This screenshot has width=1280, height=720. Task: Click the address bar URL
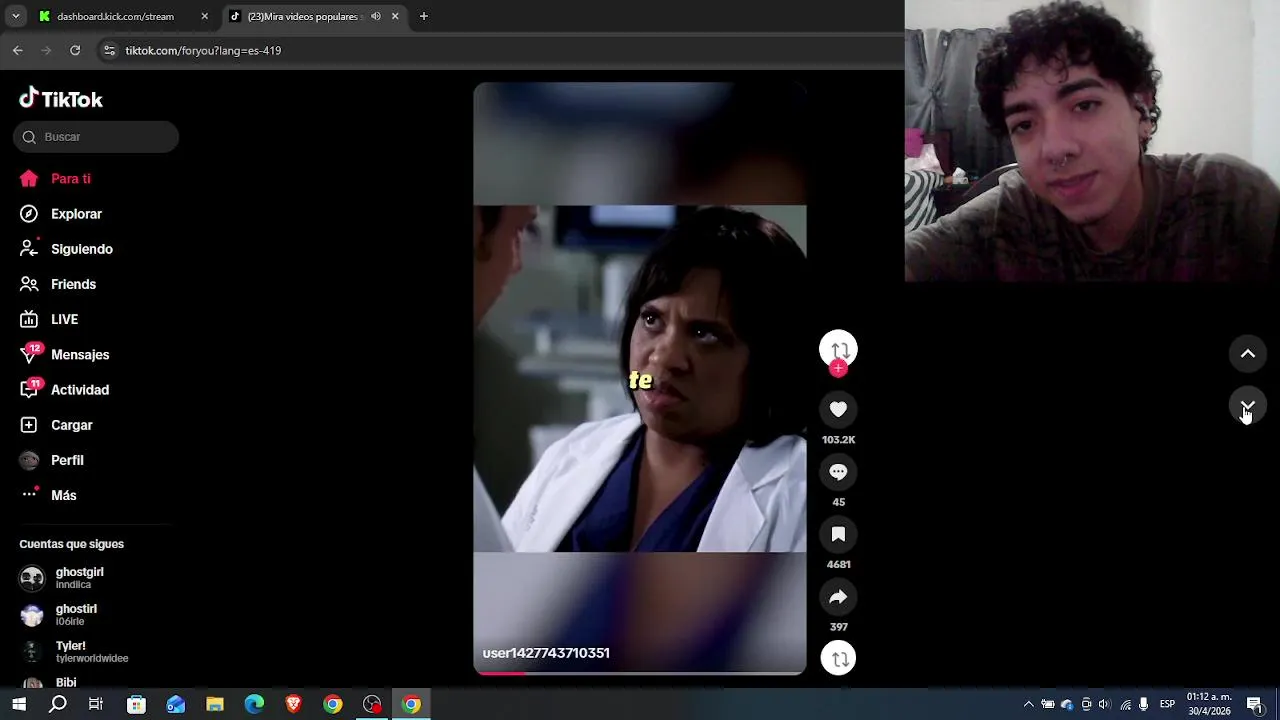pos(203,50)
